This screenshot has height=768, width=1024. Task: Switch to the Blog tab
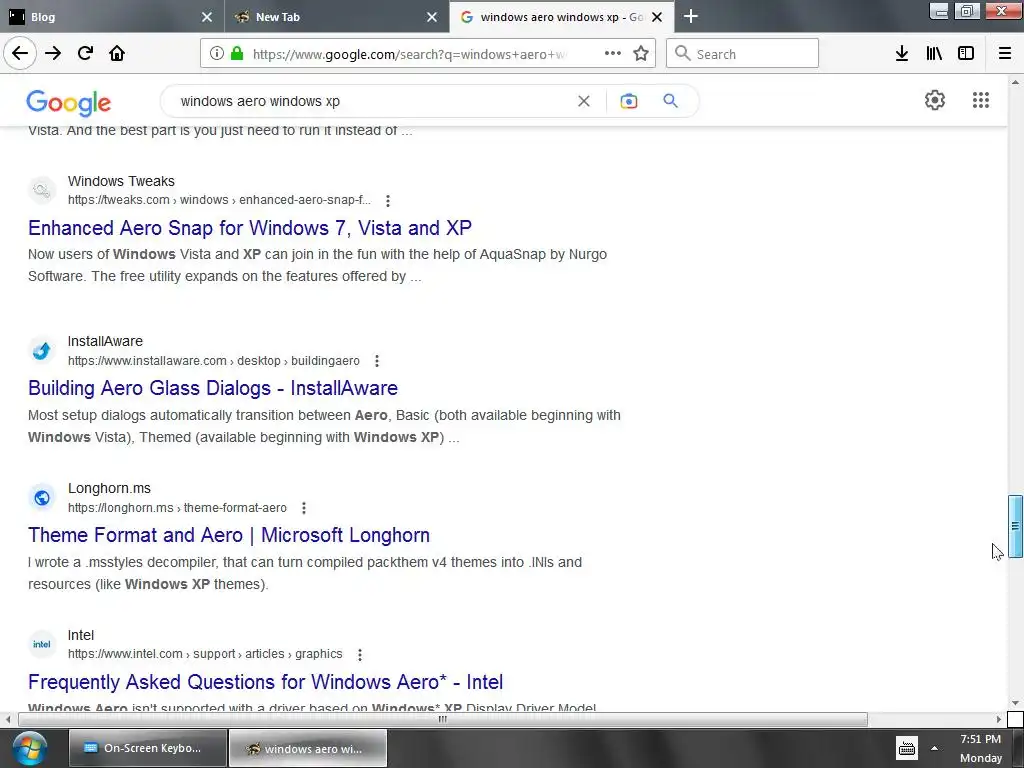pos(112,17)
